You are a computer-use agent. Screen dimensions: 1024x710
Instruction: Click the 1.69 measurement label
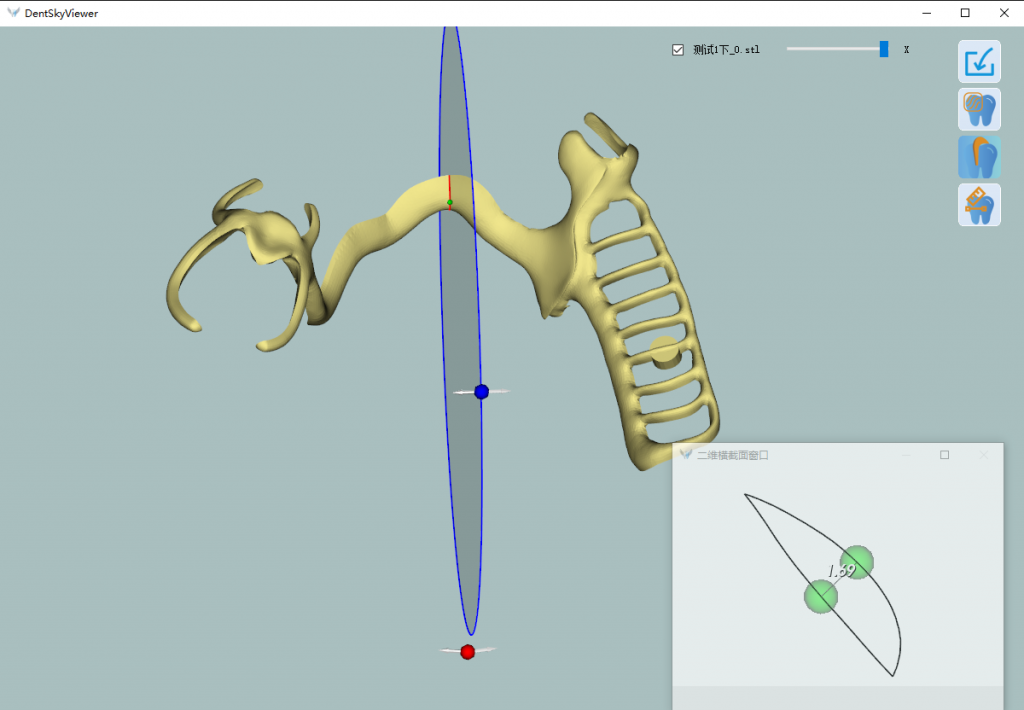[840, 571]
